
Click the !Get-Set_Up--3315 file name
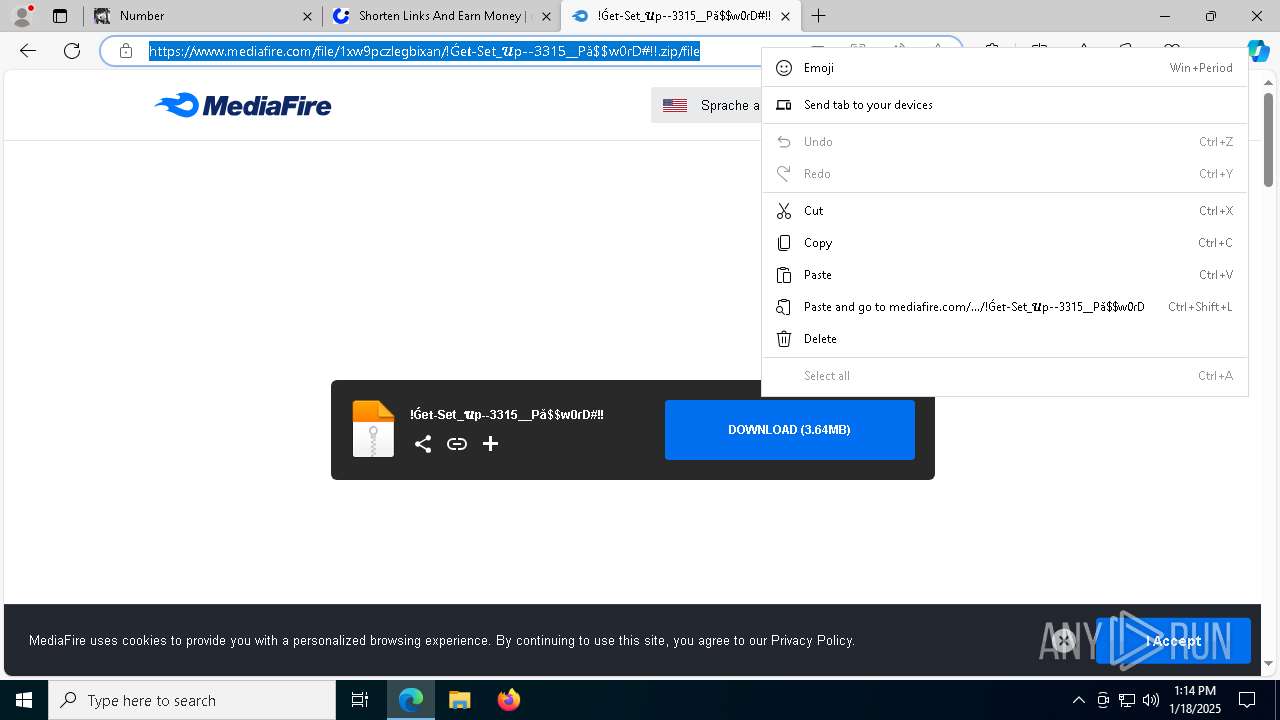point(507,415)
